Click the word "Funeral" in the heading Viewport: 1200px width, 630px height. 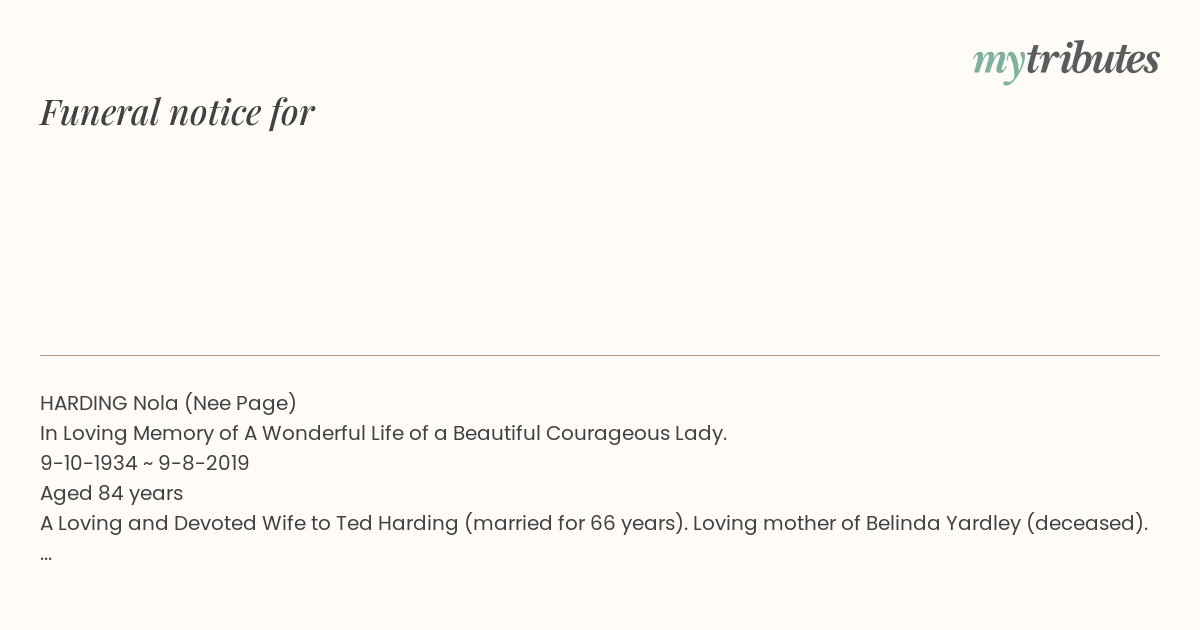click(100, 113)
